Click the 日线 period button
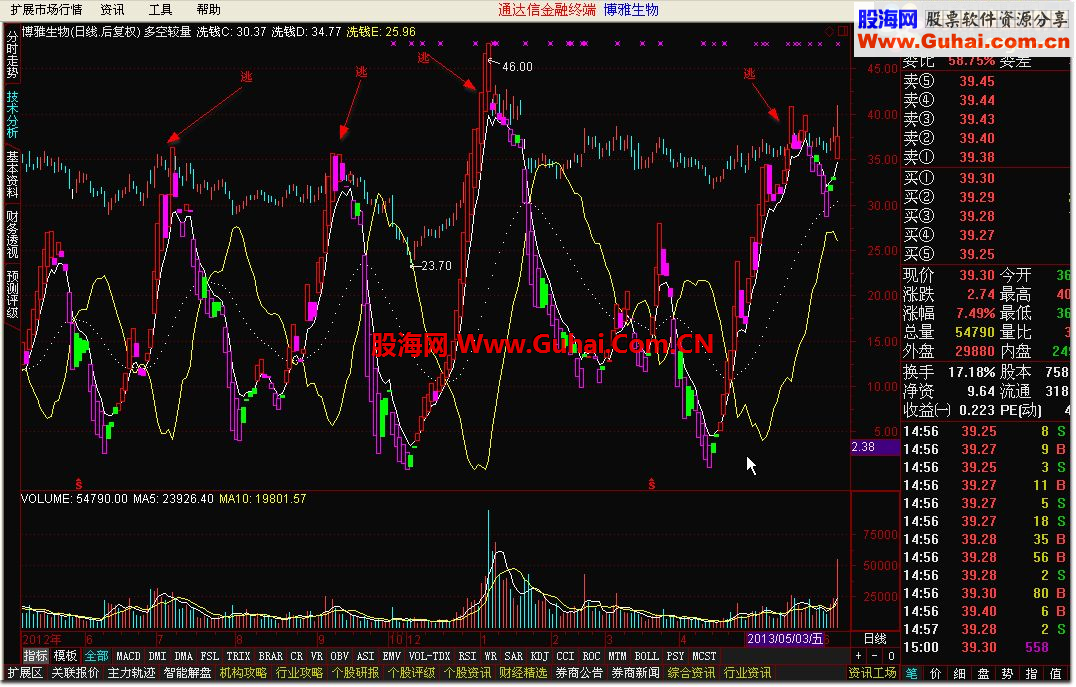This screenshot has width=1076, height=687. coord(875,639)
